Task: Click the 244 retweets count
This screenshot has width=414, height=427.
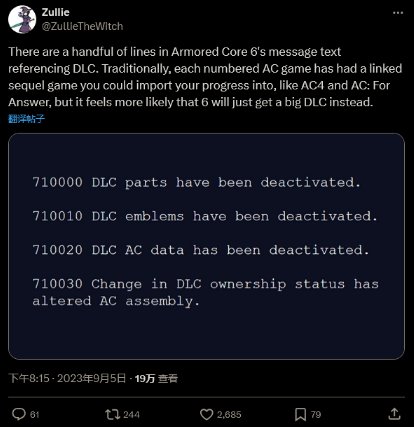Action: coord(131,415)
